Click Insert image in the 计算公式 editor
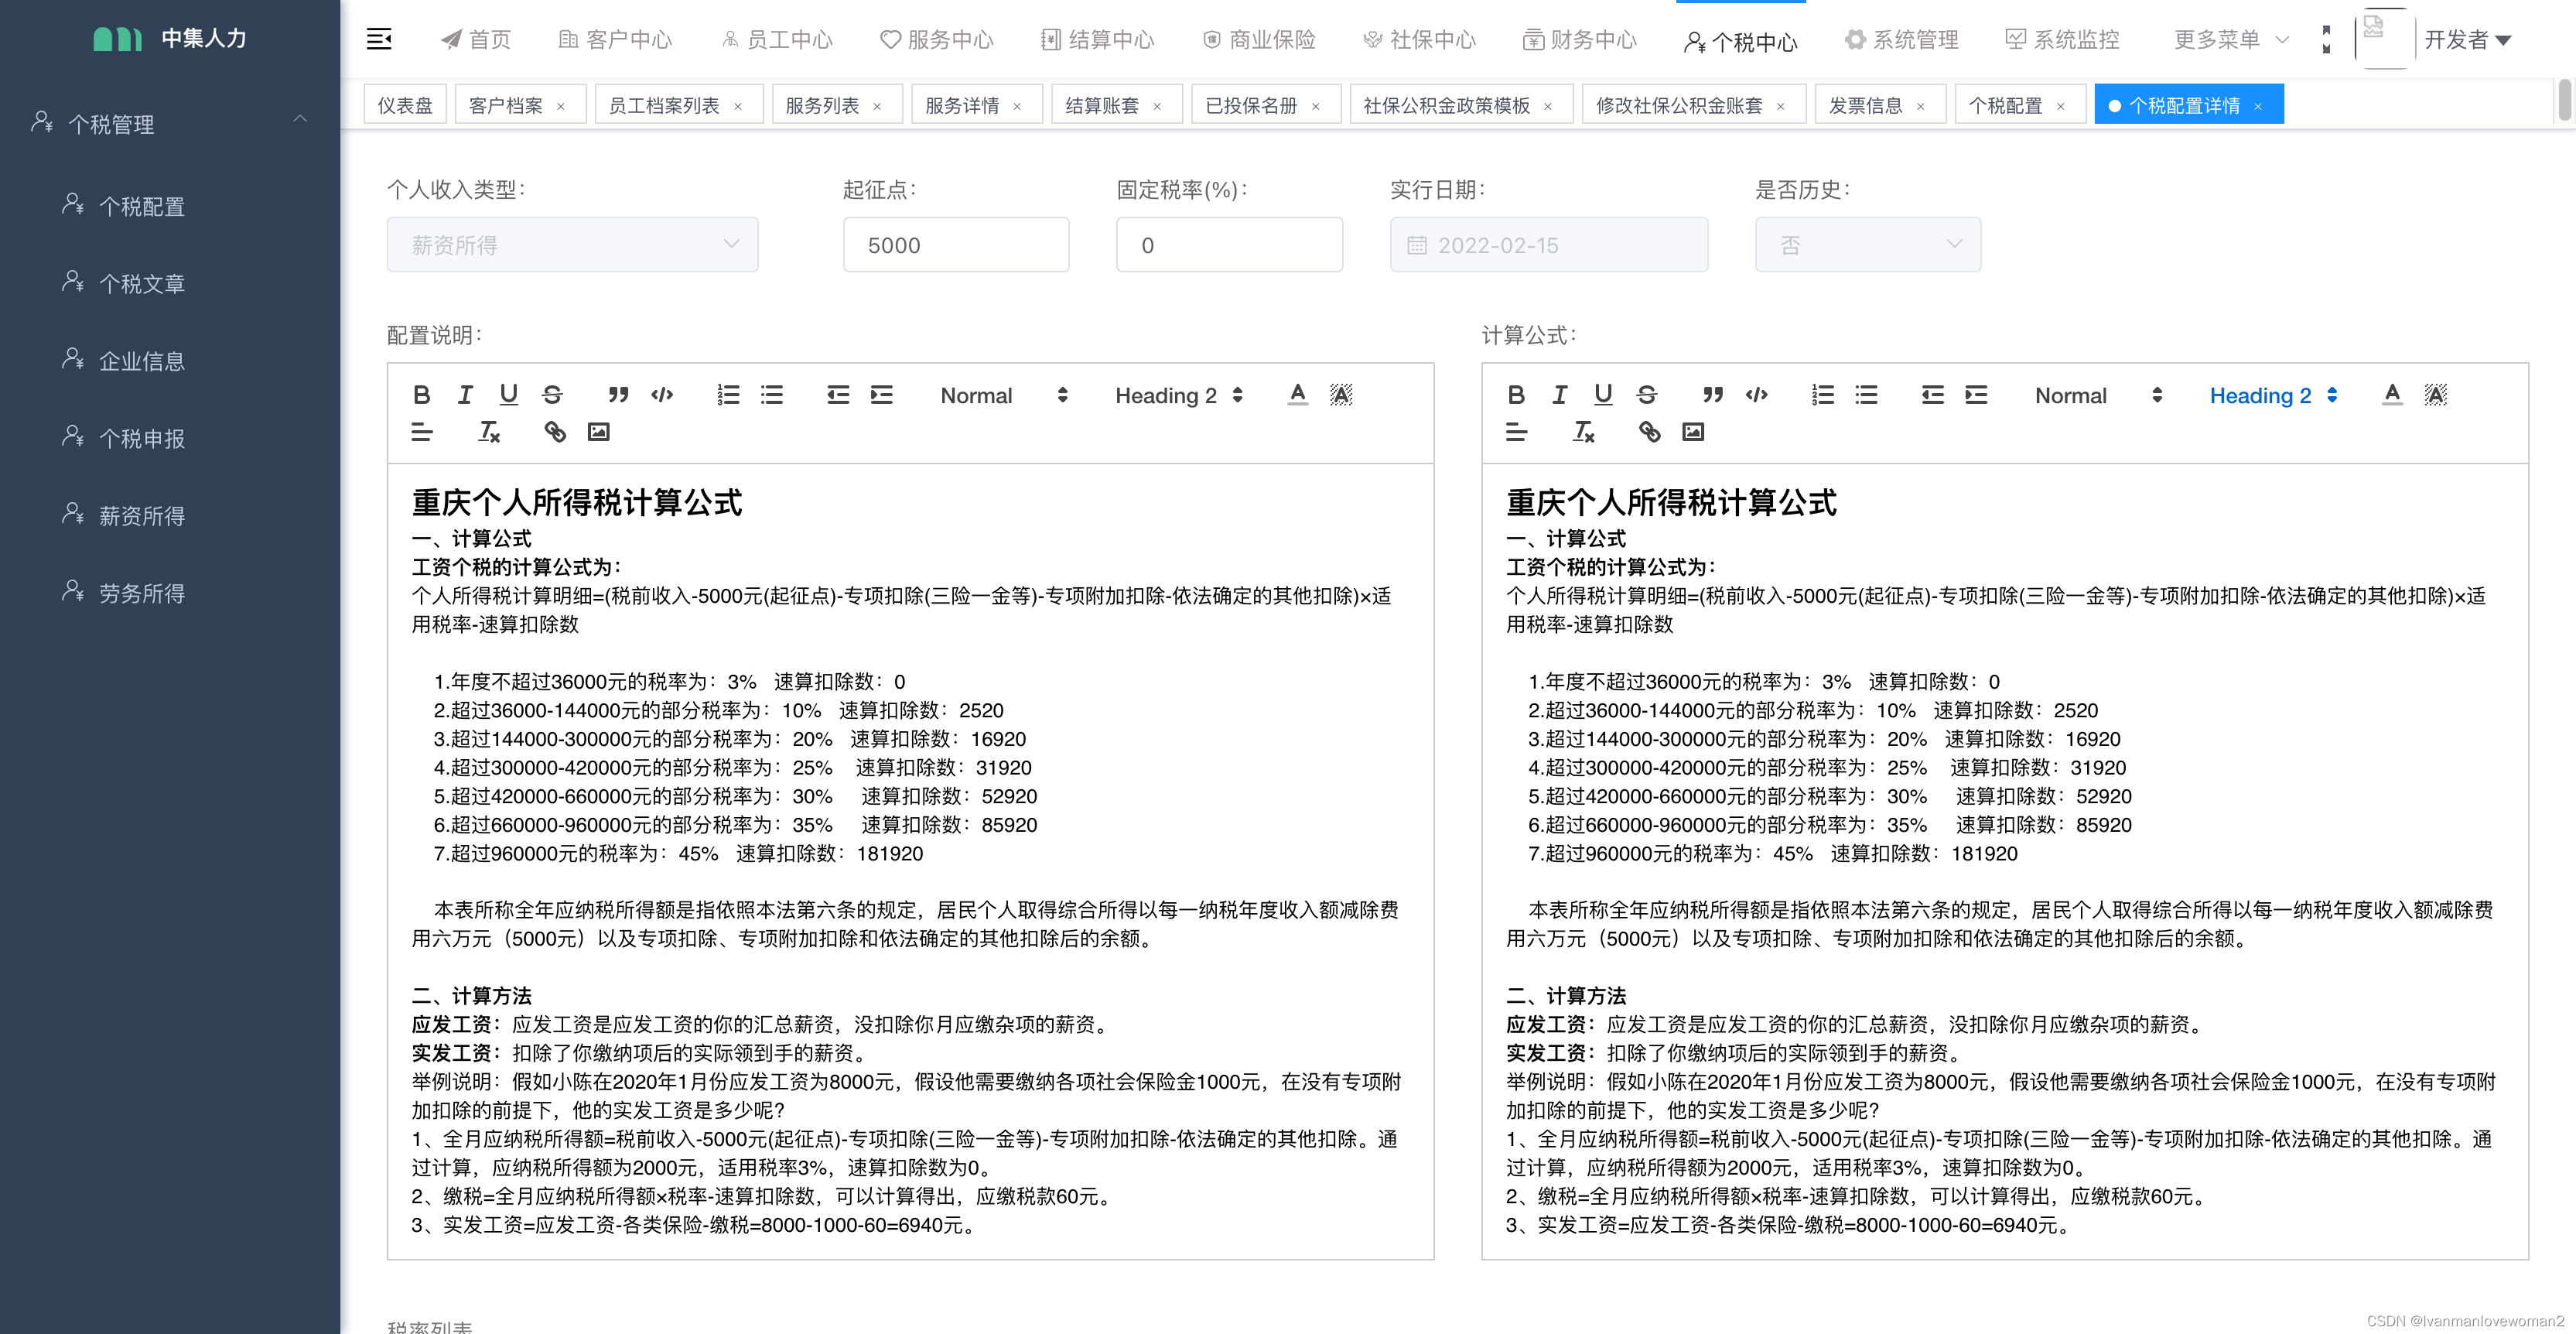 tap(1693, 432)
